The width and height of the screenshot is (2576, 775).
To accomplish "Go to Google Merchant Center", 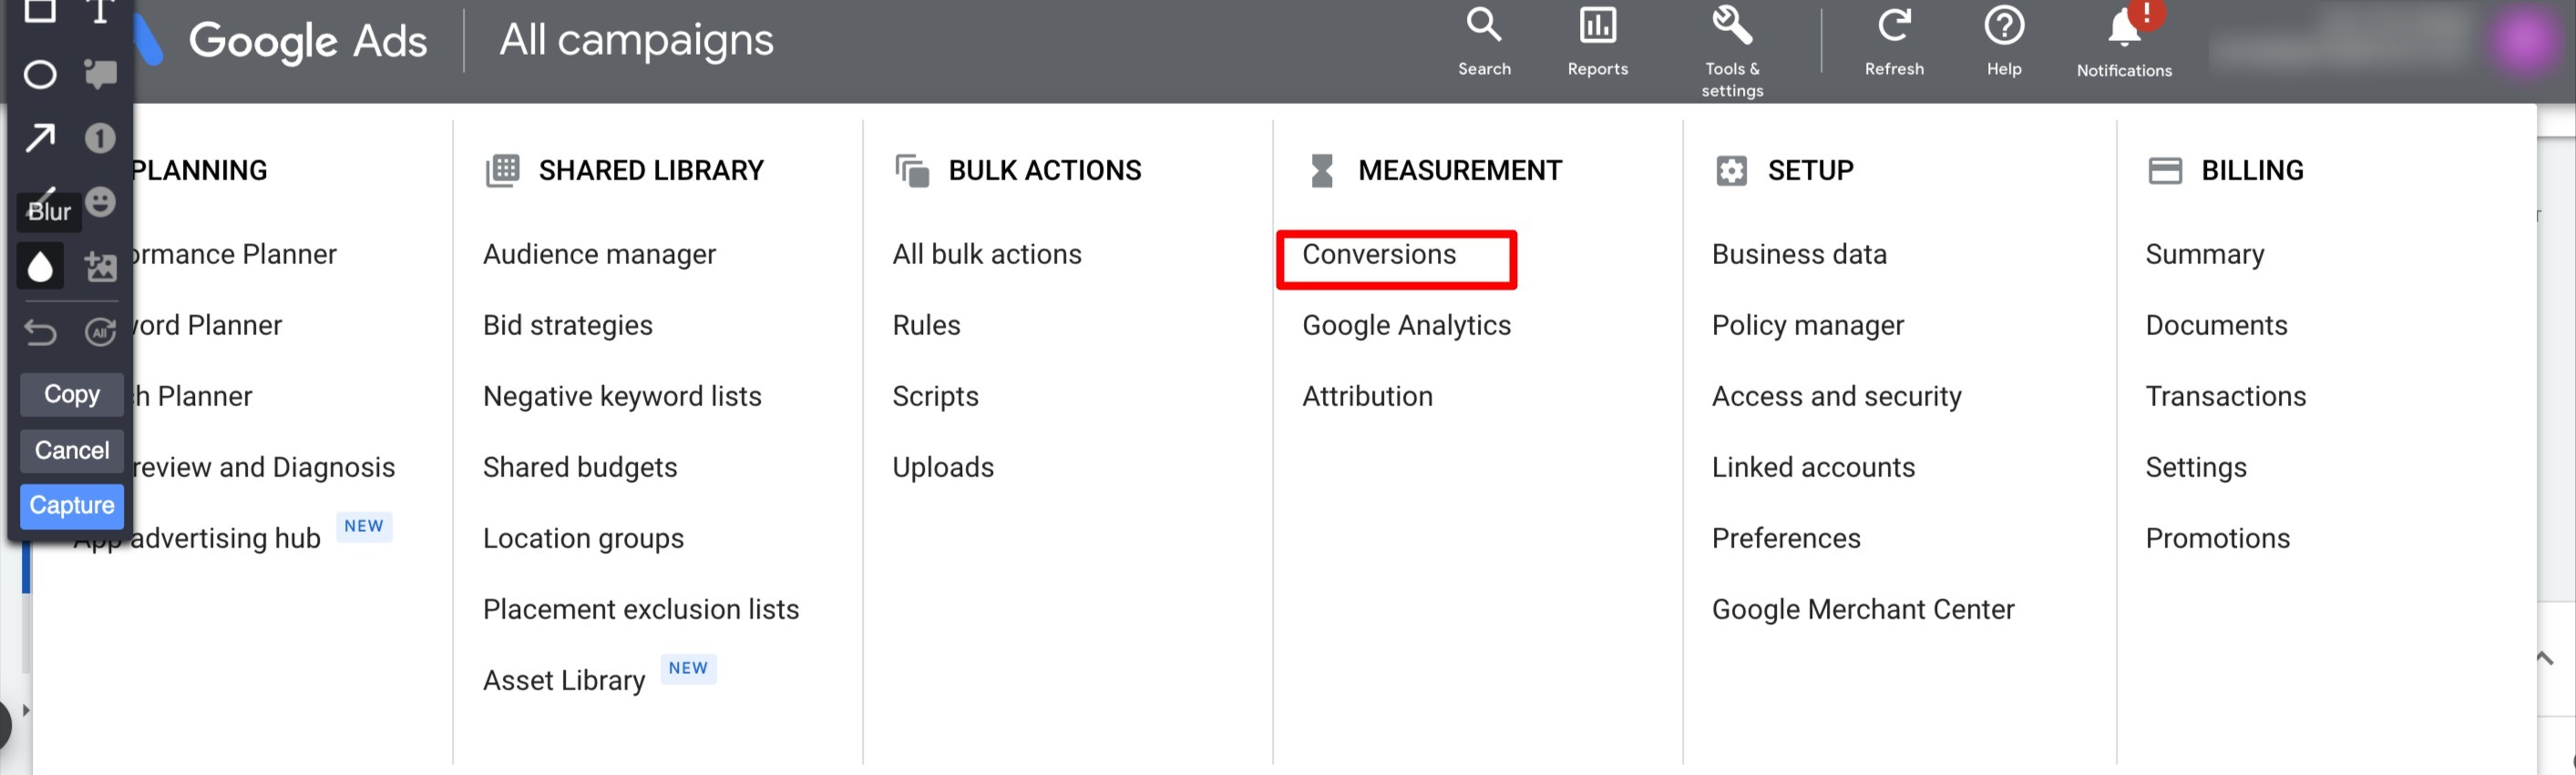I will pos(1862,610).
